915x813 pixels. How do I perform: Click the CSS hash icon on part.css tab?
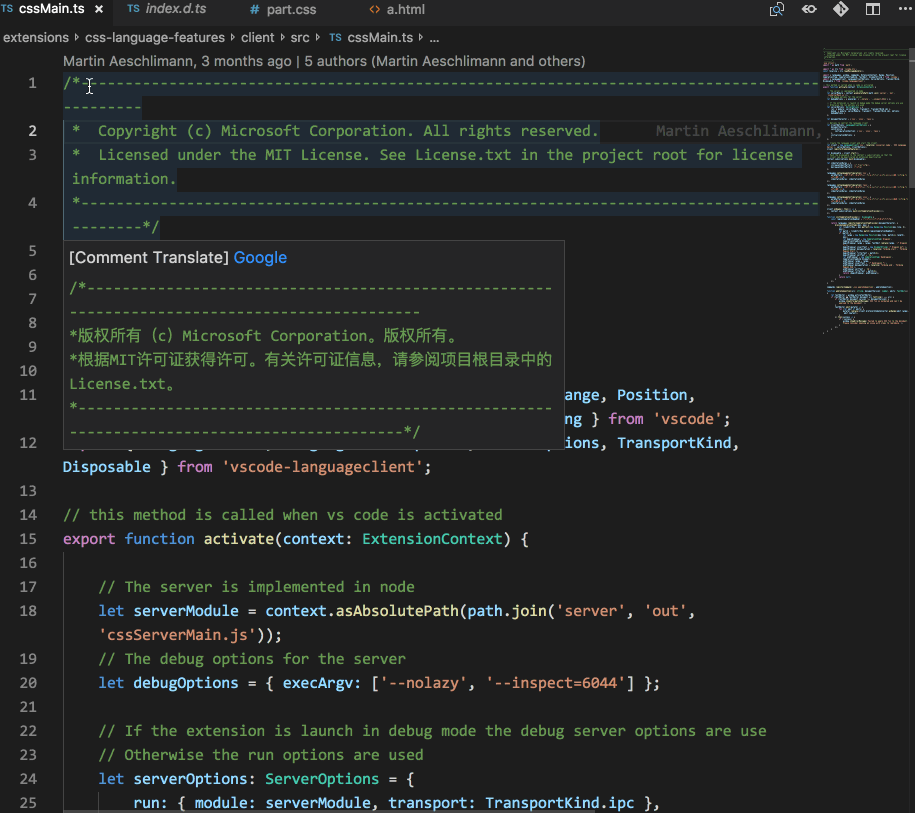click(x=254, y=10)
